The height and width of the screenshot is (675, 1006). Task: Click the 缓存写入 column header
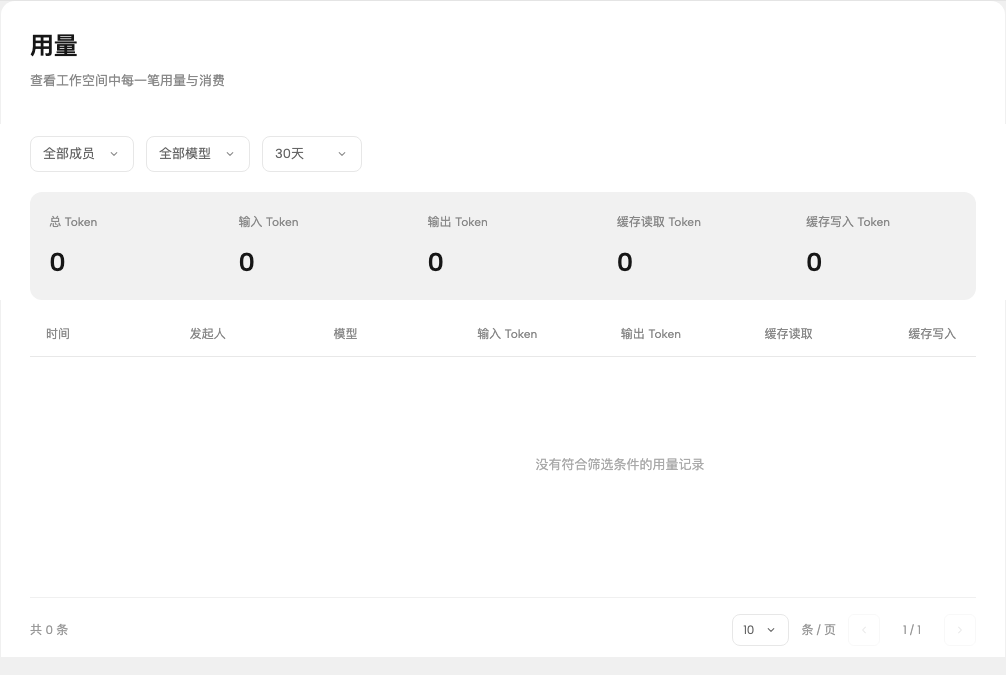(932, 334)
